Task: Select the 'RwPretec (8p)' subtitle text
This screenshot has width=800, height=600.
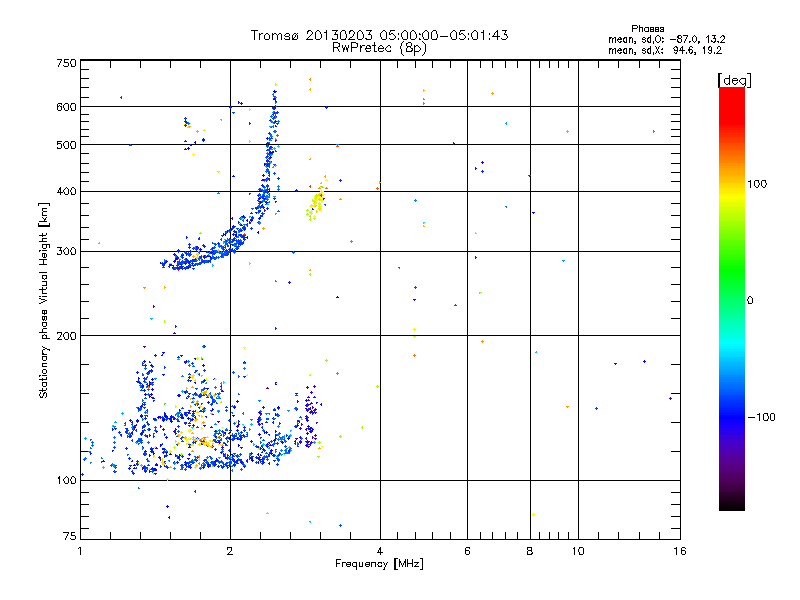Action: [x=379, y=48]
